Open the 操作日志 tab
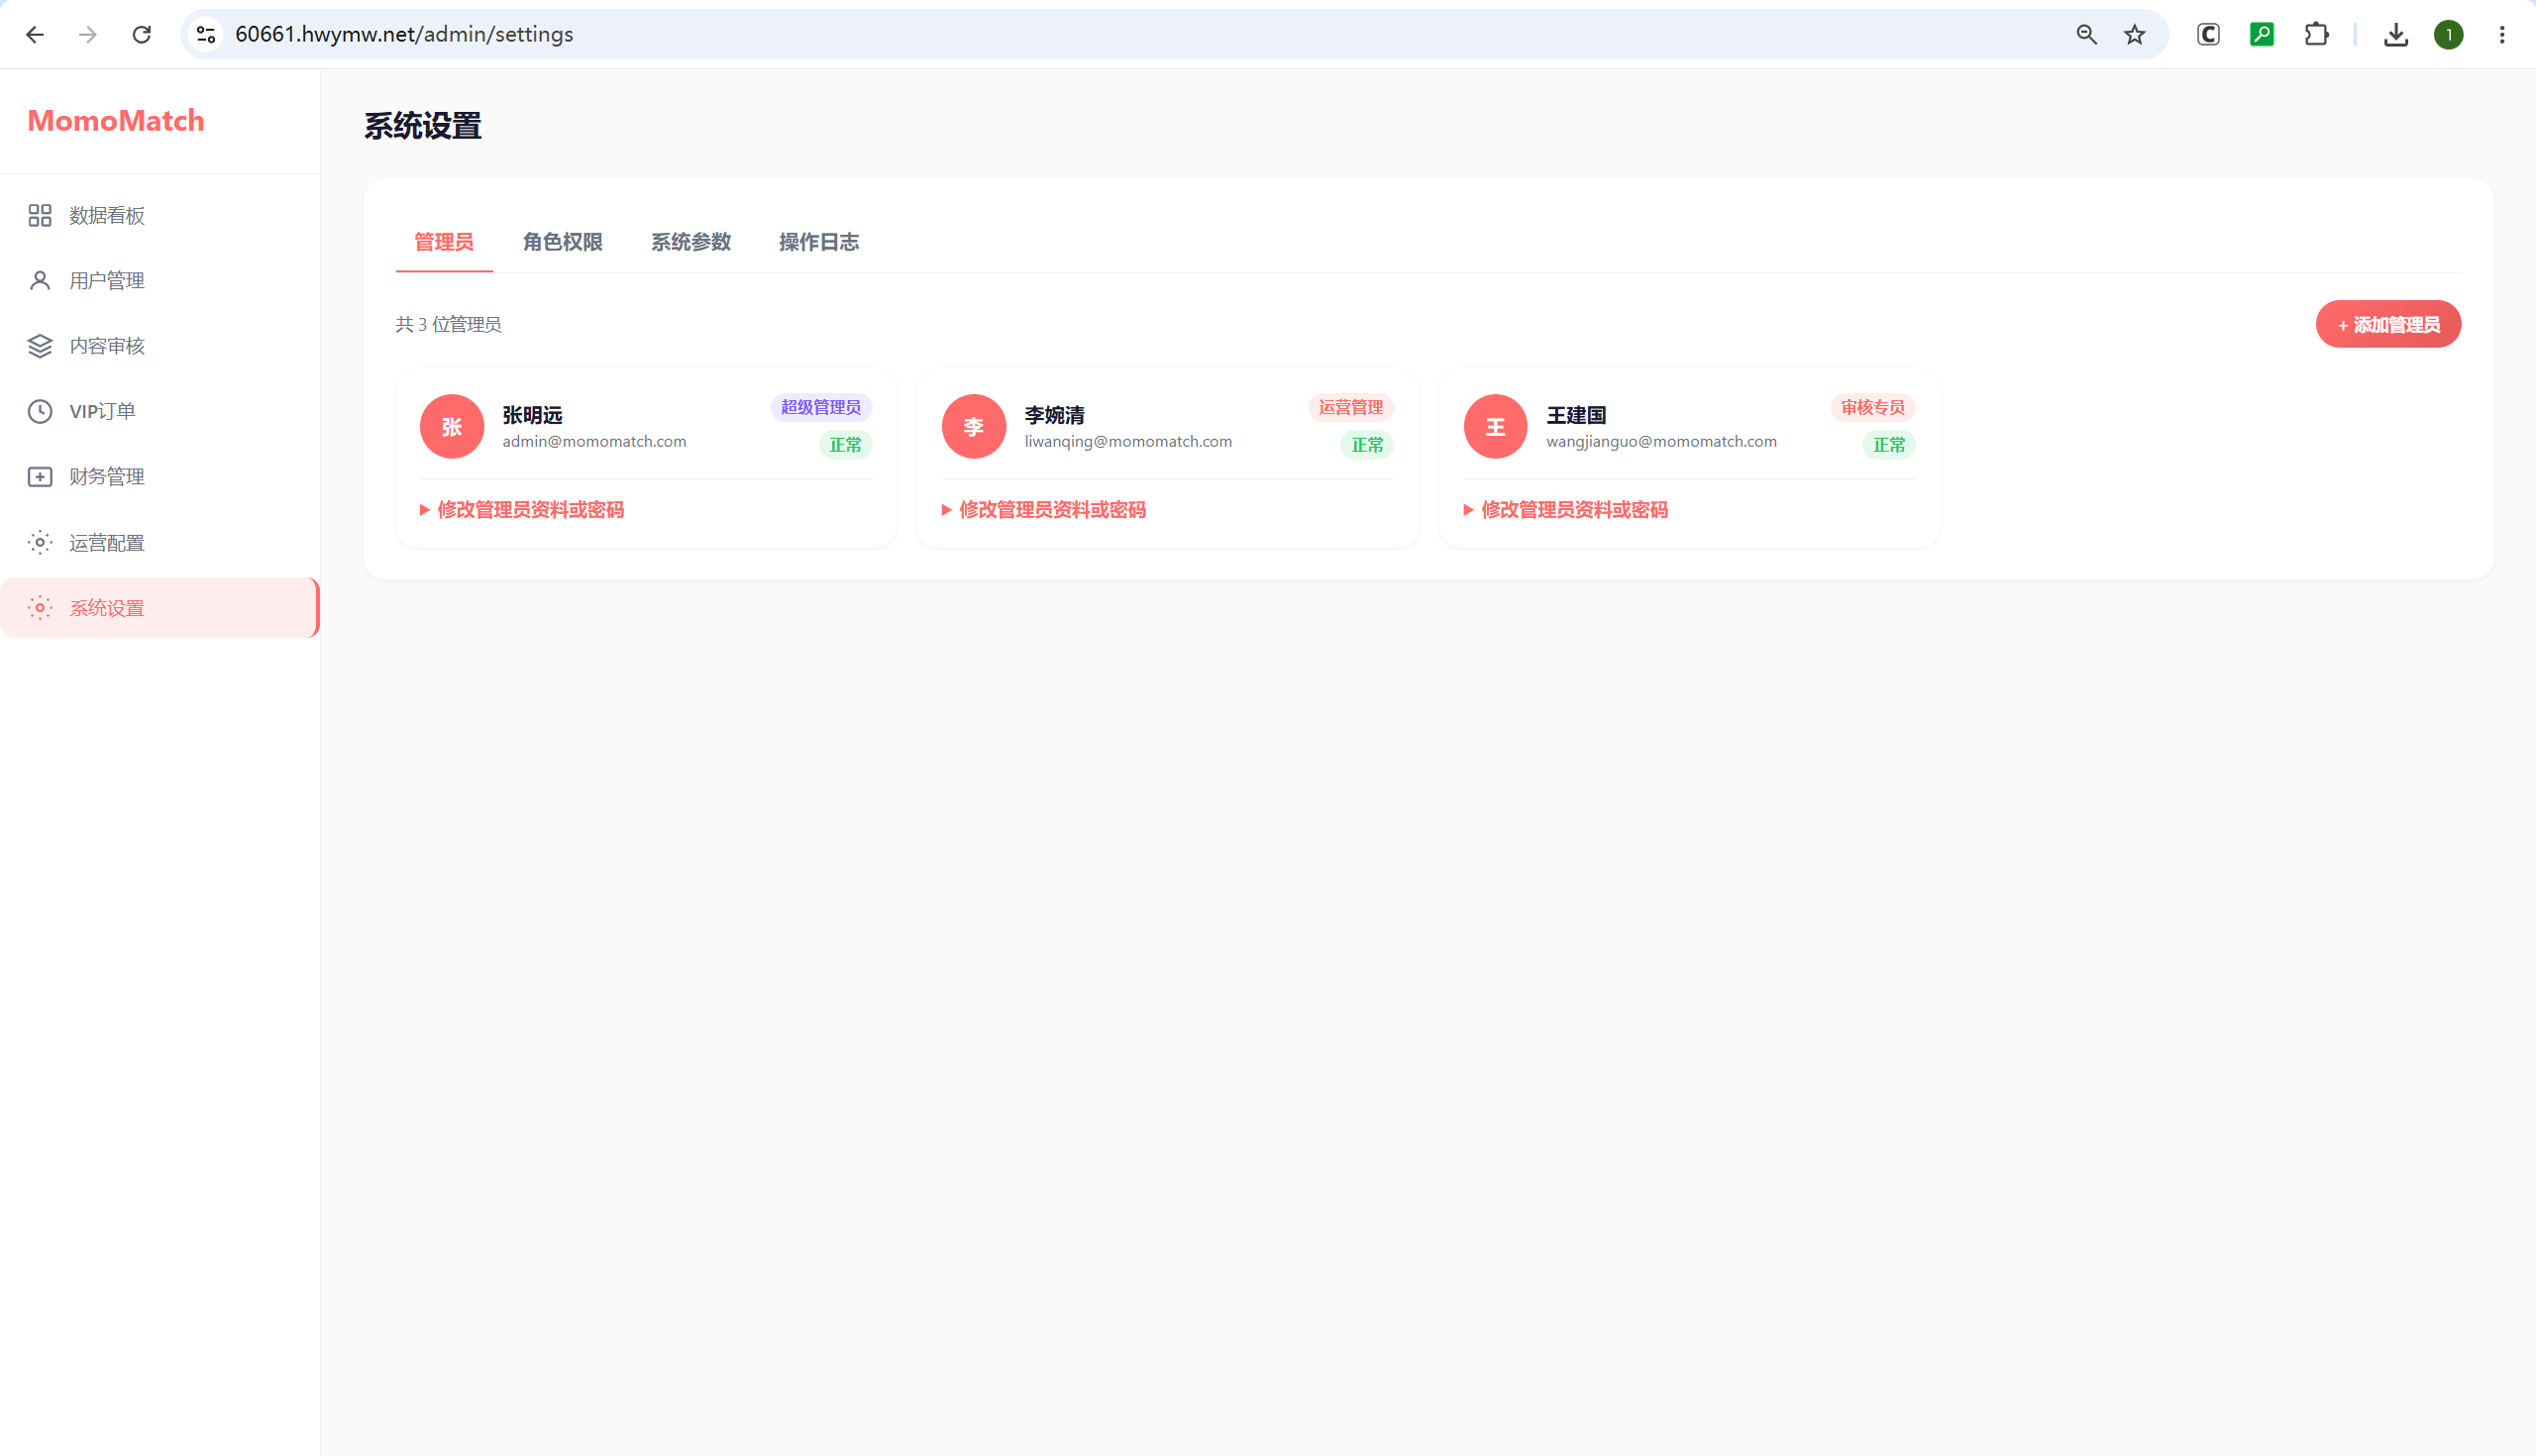 pos(819,242)
